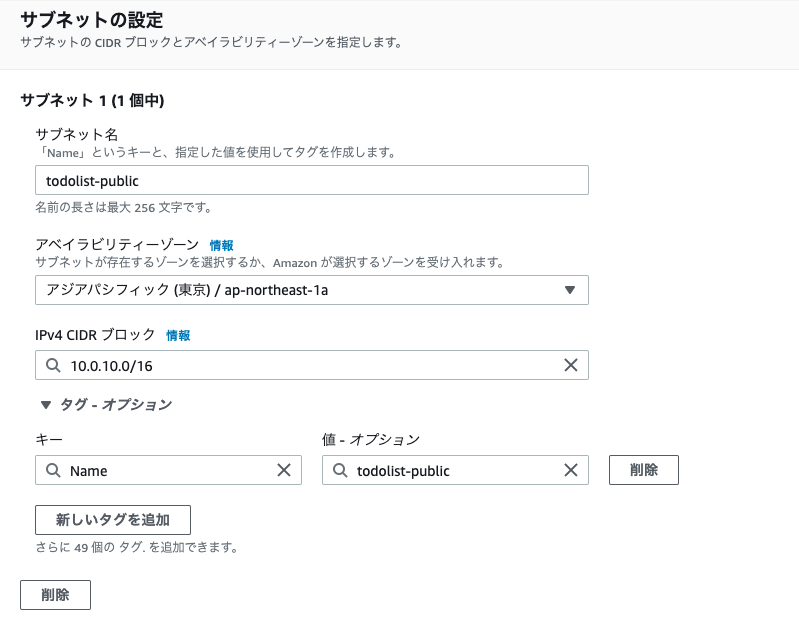Screen dimensions: 799x622
Task: Collapse the タグ - オプション section triangle
Action: coord(46,405)
